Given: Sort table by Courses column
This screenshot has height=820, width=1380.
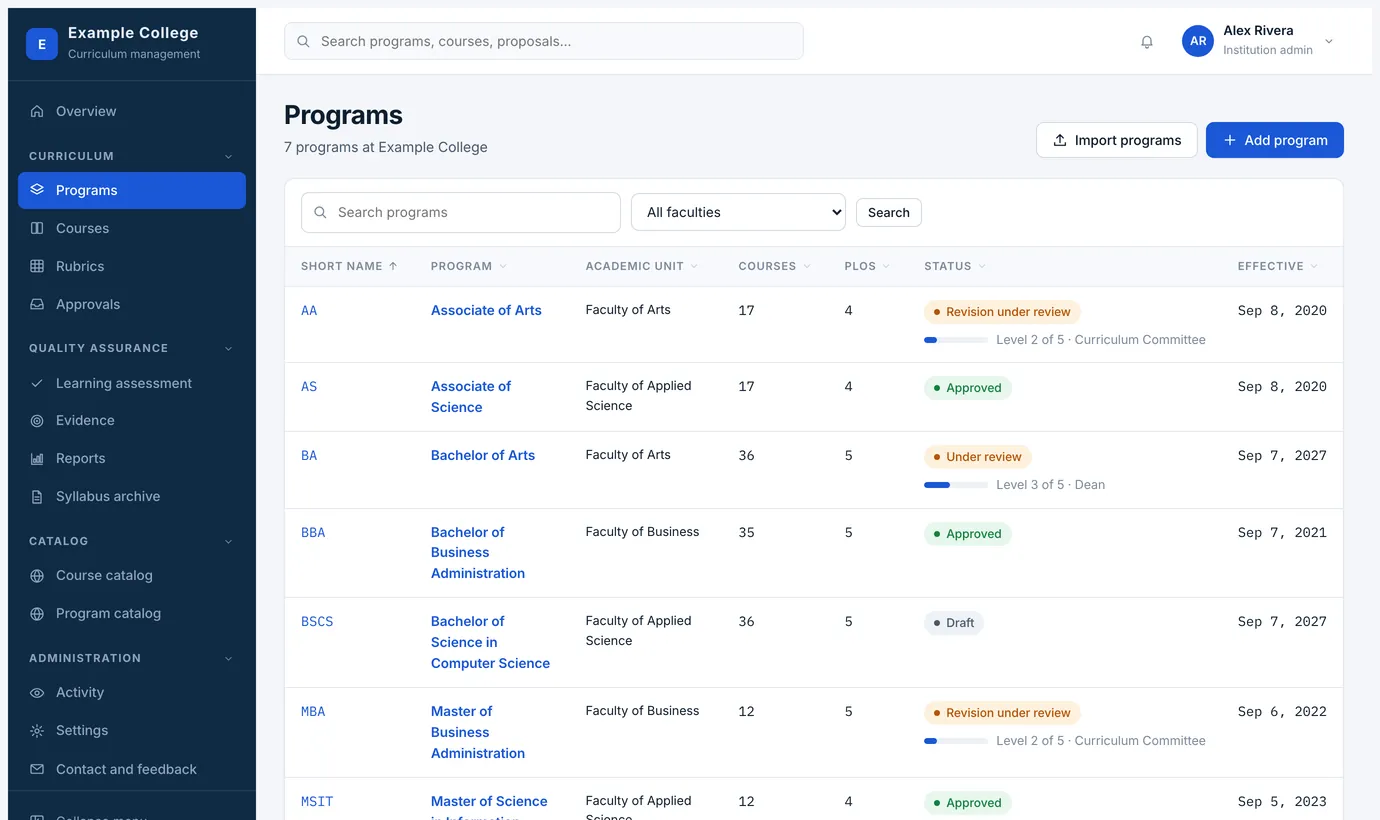Looking at the screenshot, I should (775, 266).
